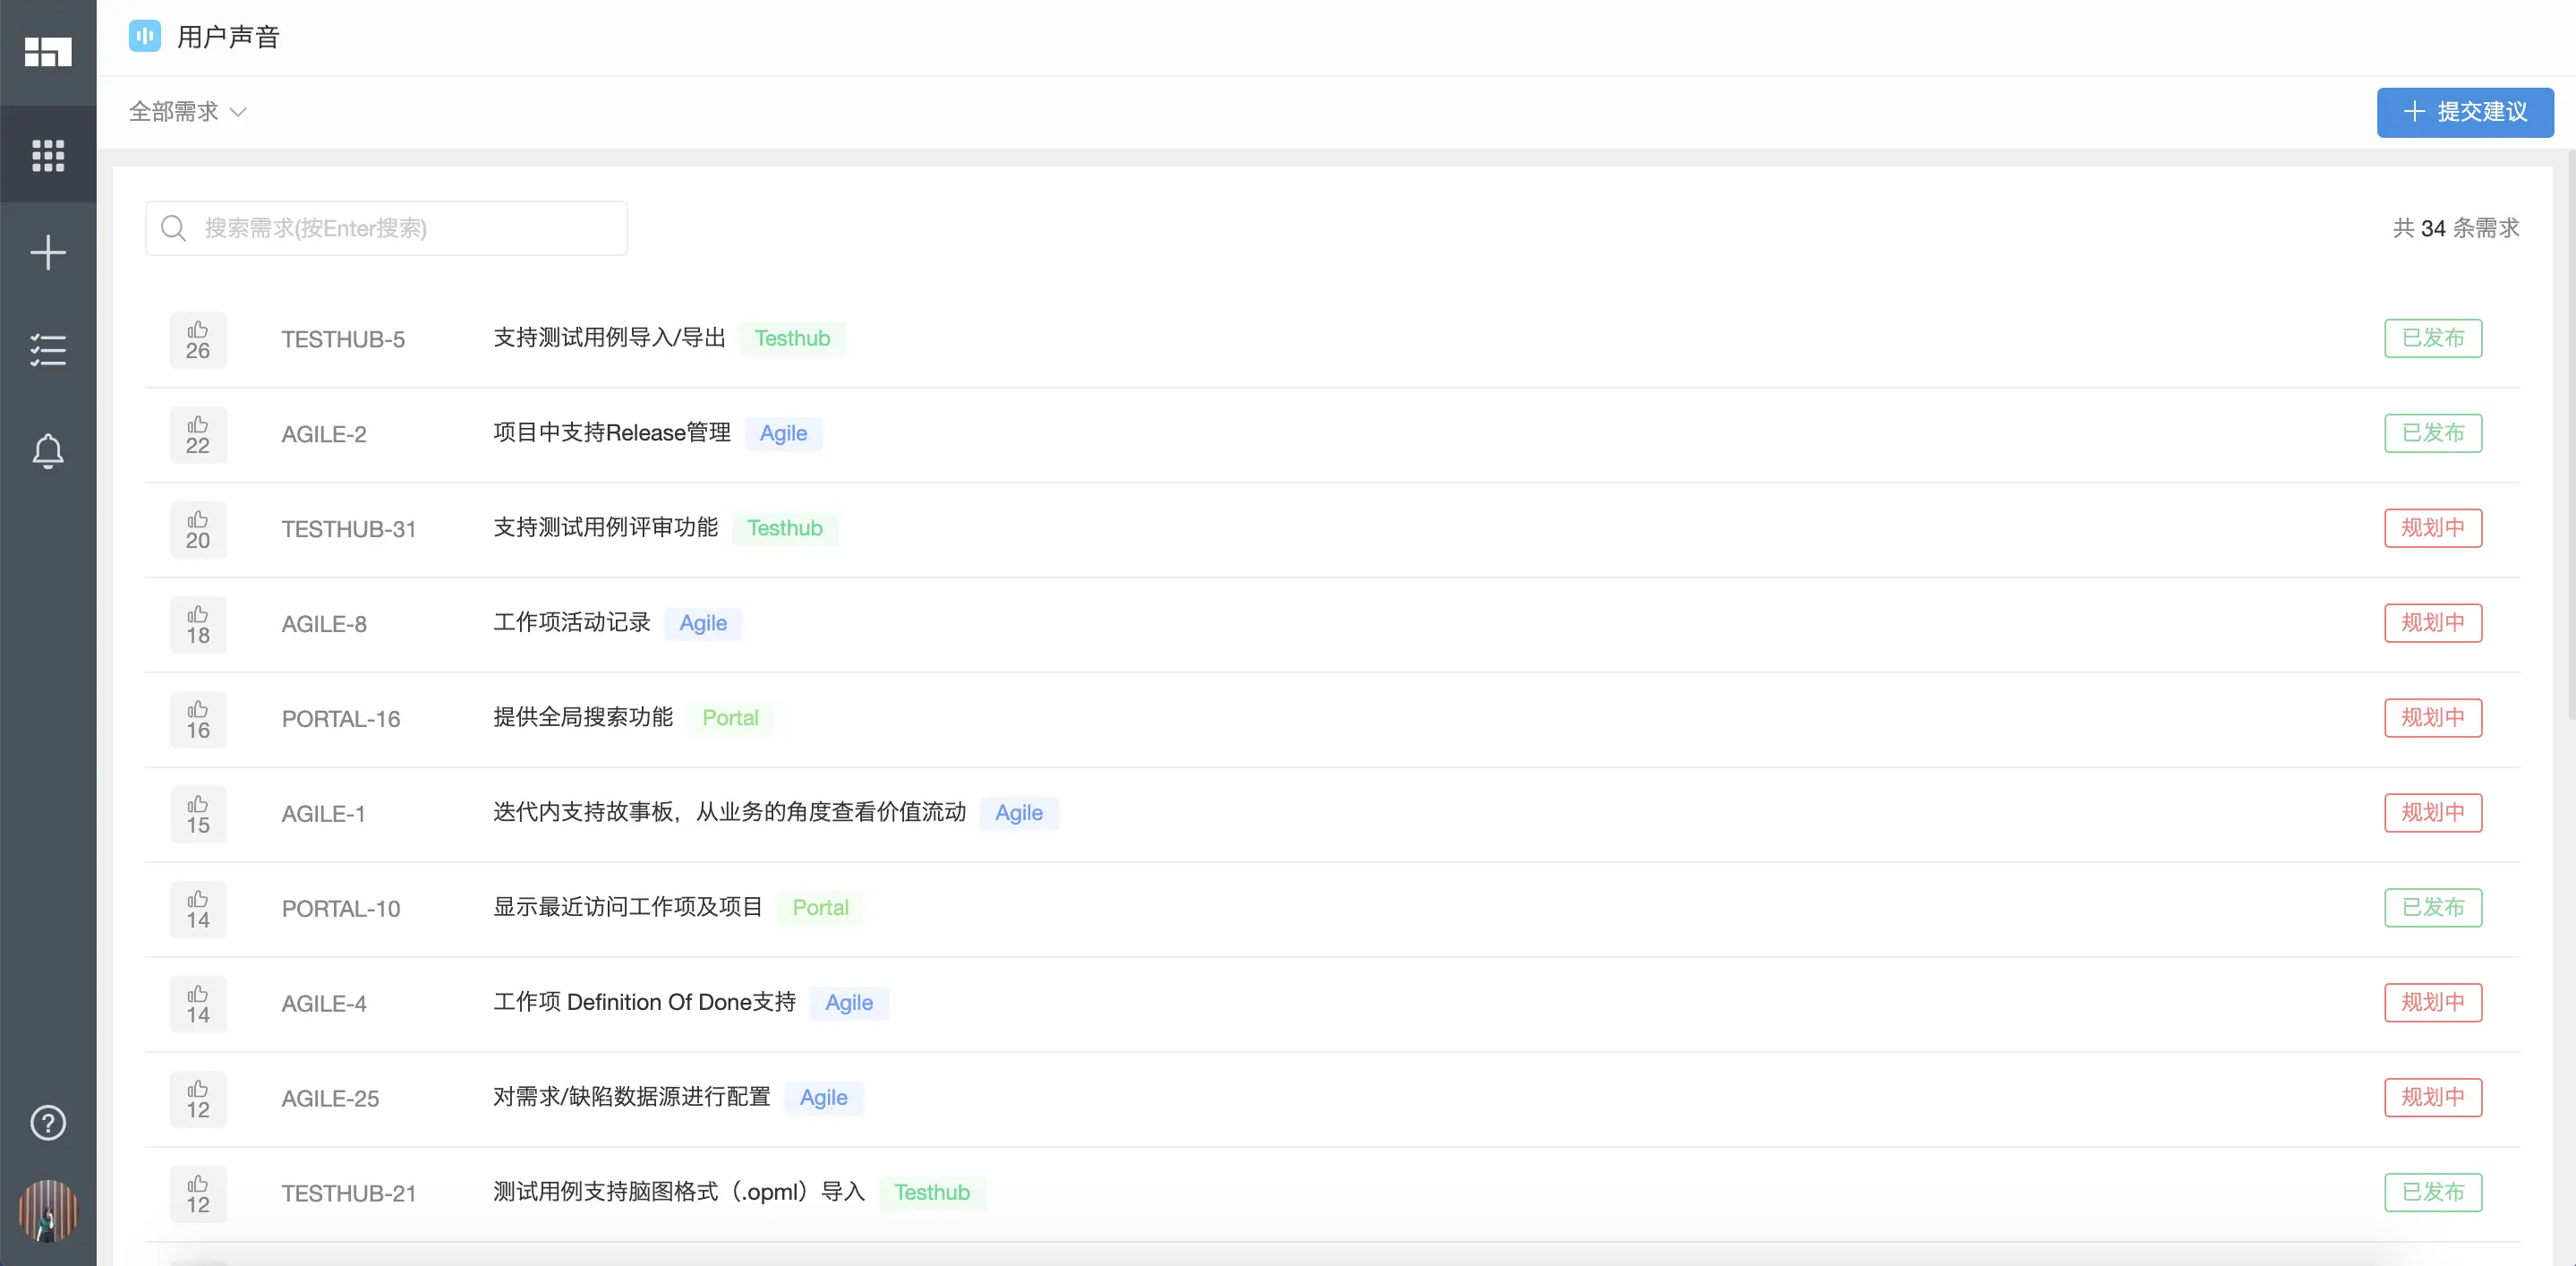Viewport: 2576px width, 1266px height.
Task: Open the apps grid icon
Action: click(x=48, y=155)
